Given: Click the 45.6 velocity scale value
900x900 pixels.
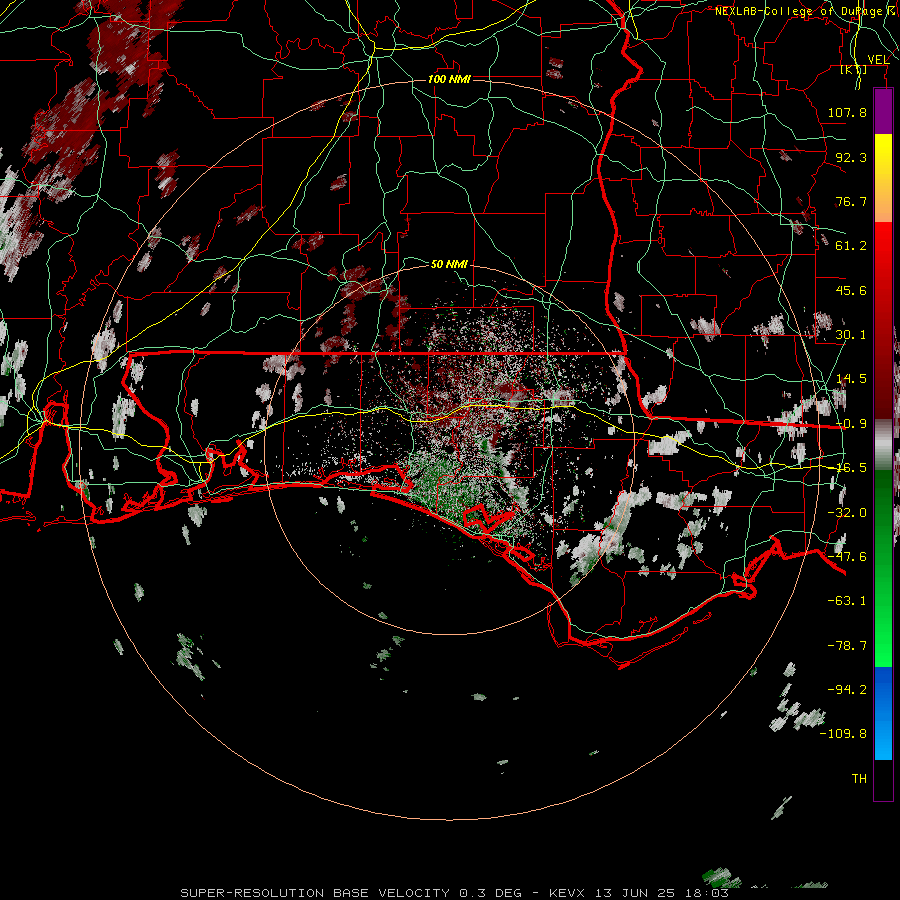Looking at the screenshot, I should click(x=851, y=290).
